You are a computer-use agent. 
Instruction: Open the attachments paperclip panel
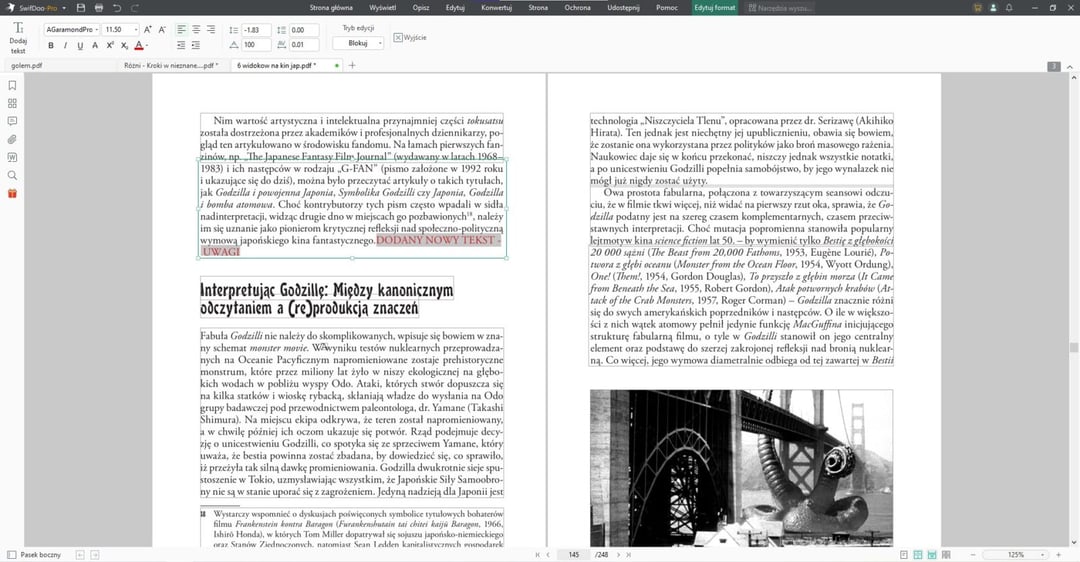[x=12, y=139]
